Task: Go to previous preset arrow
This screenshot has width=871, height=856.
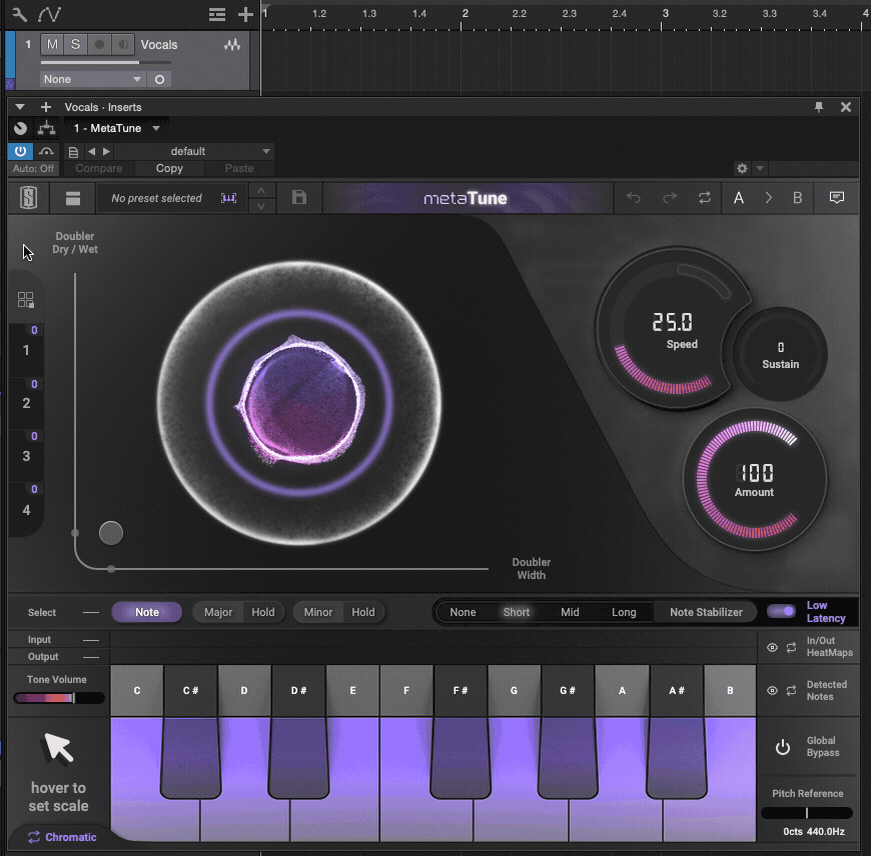Action: click(92, 151)
